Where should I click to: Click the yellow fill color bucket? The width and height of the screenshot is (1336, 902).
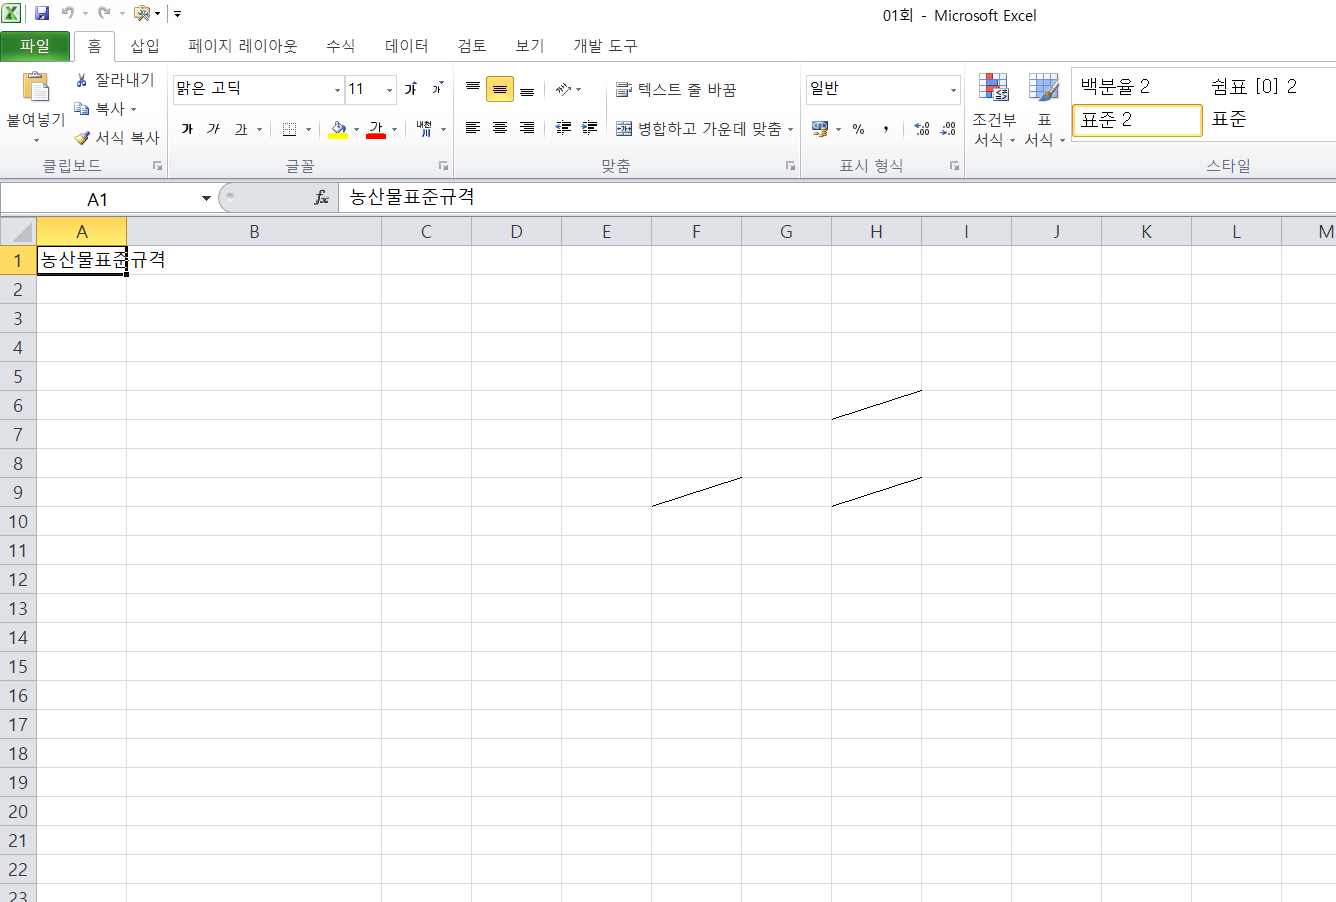click(338, 129)
